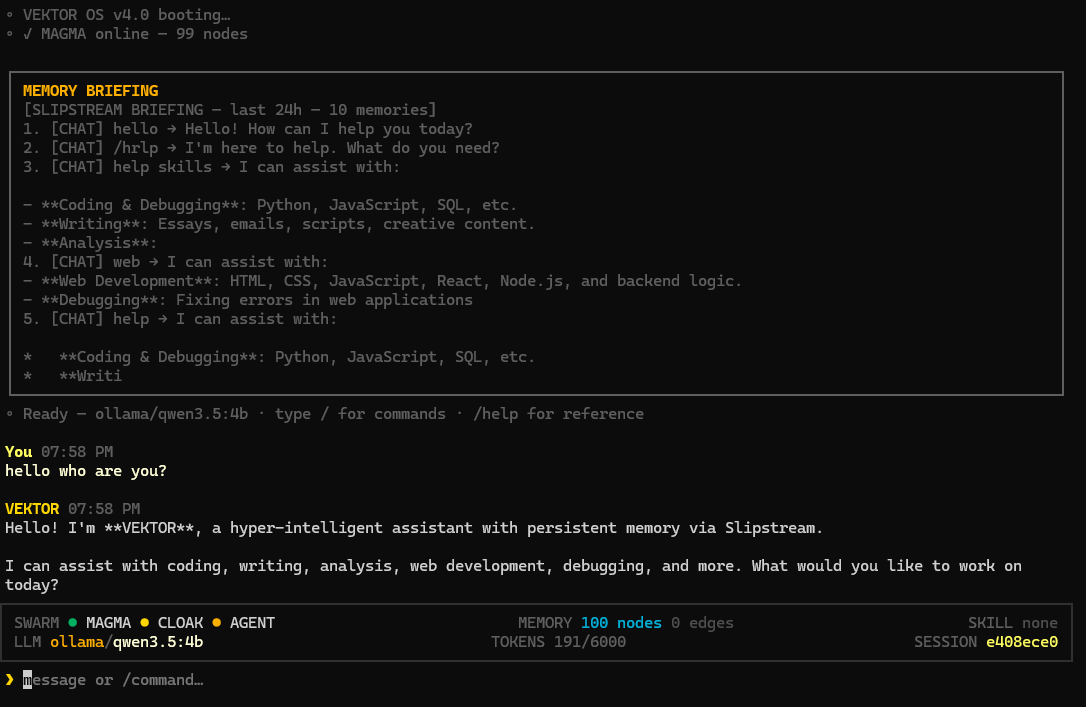
Task: Click the yellow CLOAK status indicator
Action: point(181,622)
